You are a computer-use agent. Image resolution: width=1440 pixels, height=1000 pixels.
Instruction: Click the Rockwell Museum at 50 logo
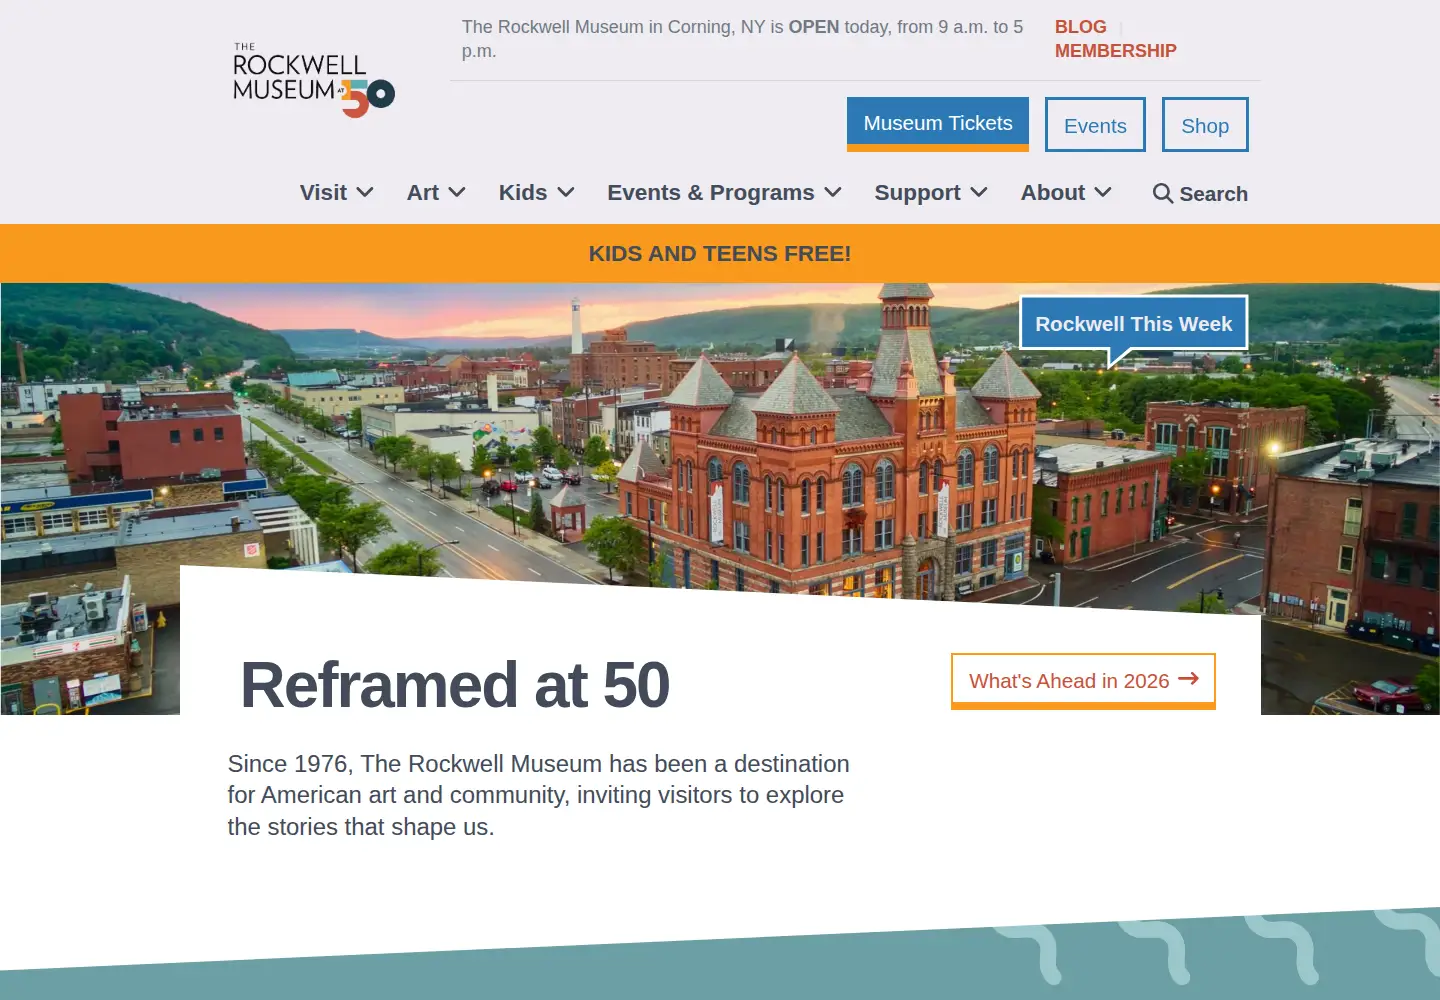pyautogui.click(x=314, y=80)
